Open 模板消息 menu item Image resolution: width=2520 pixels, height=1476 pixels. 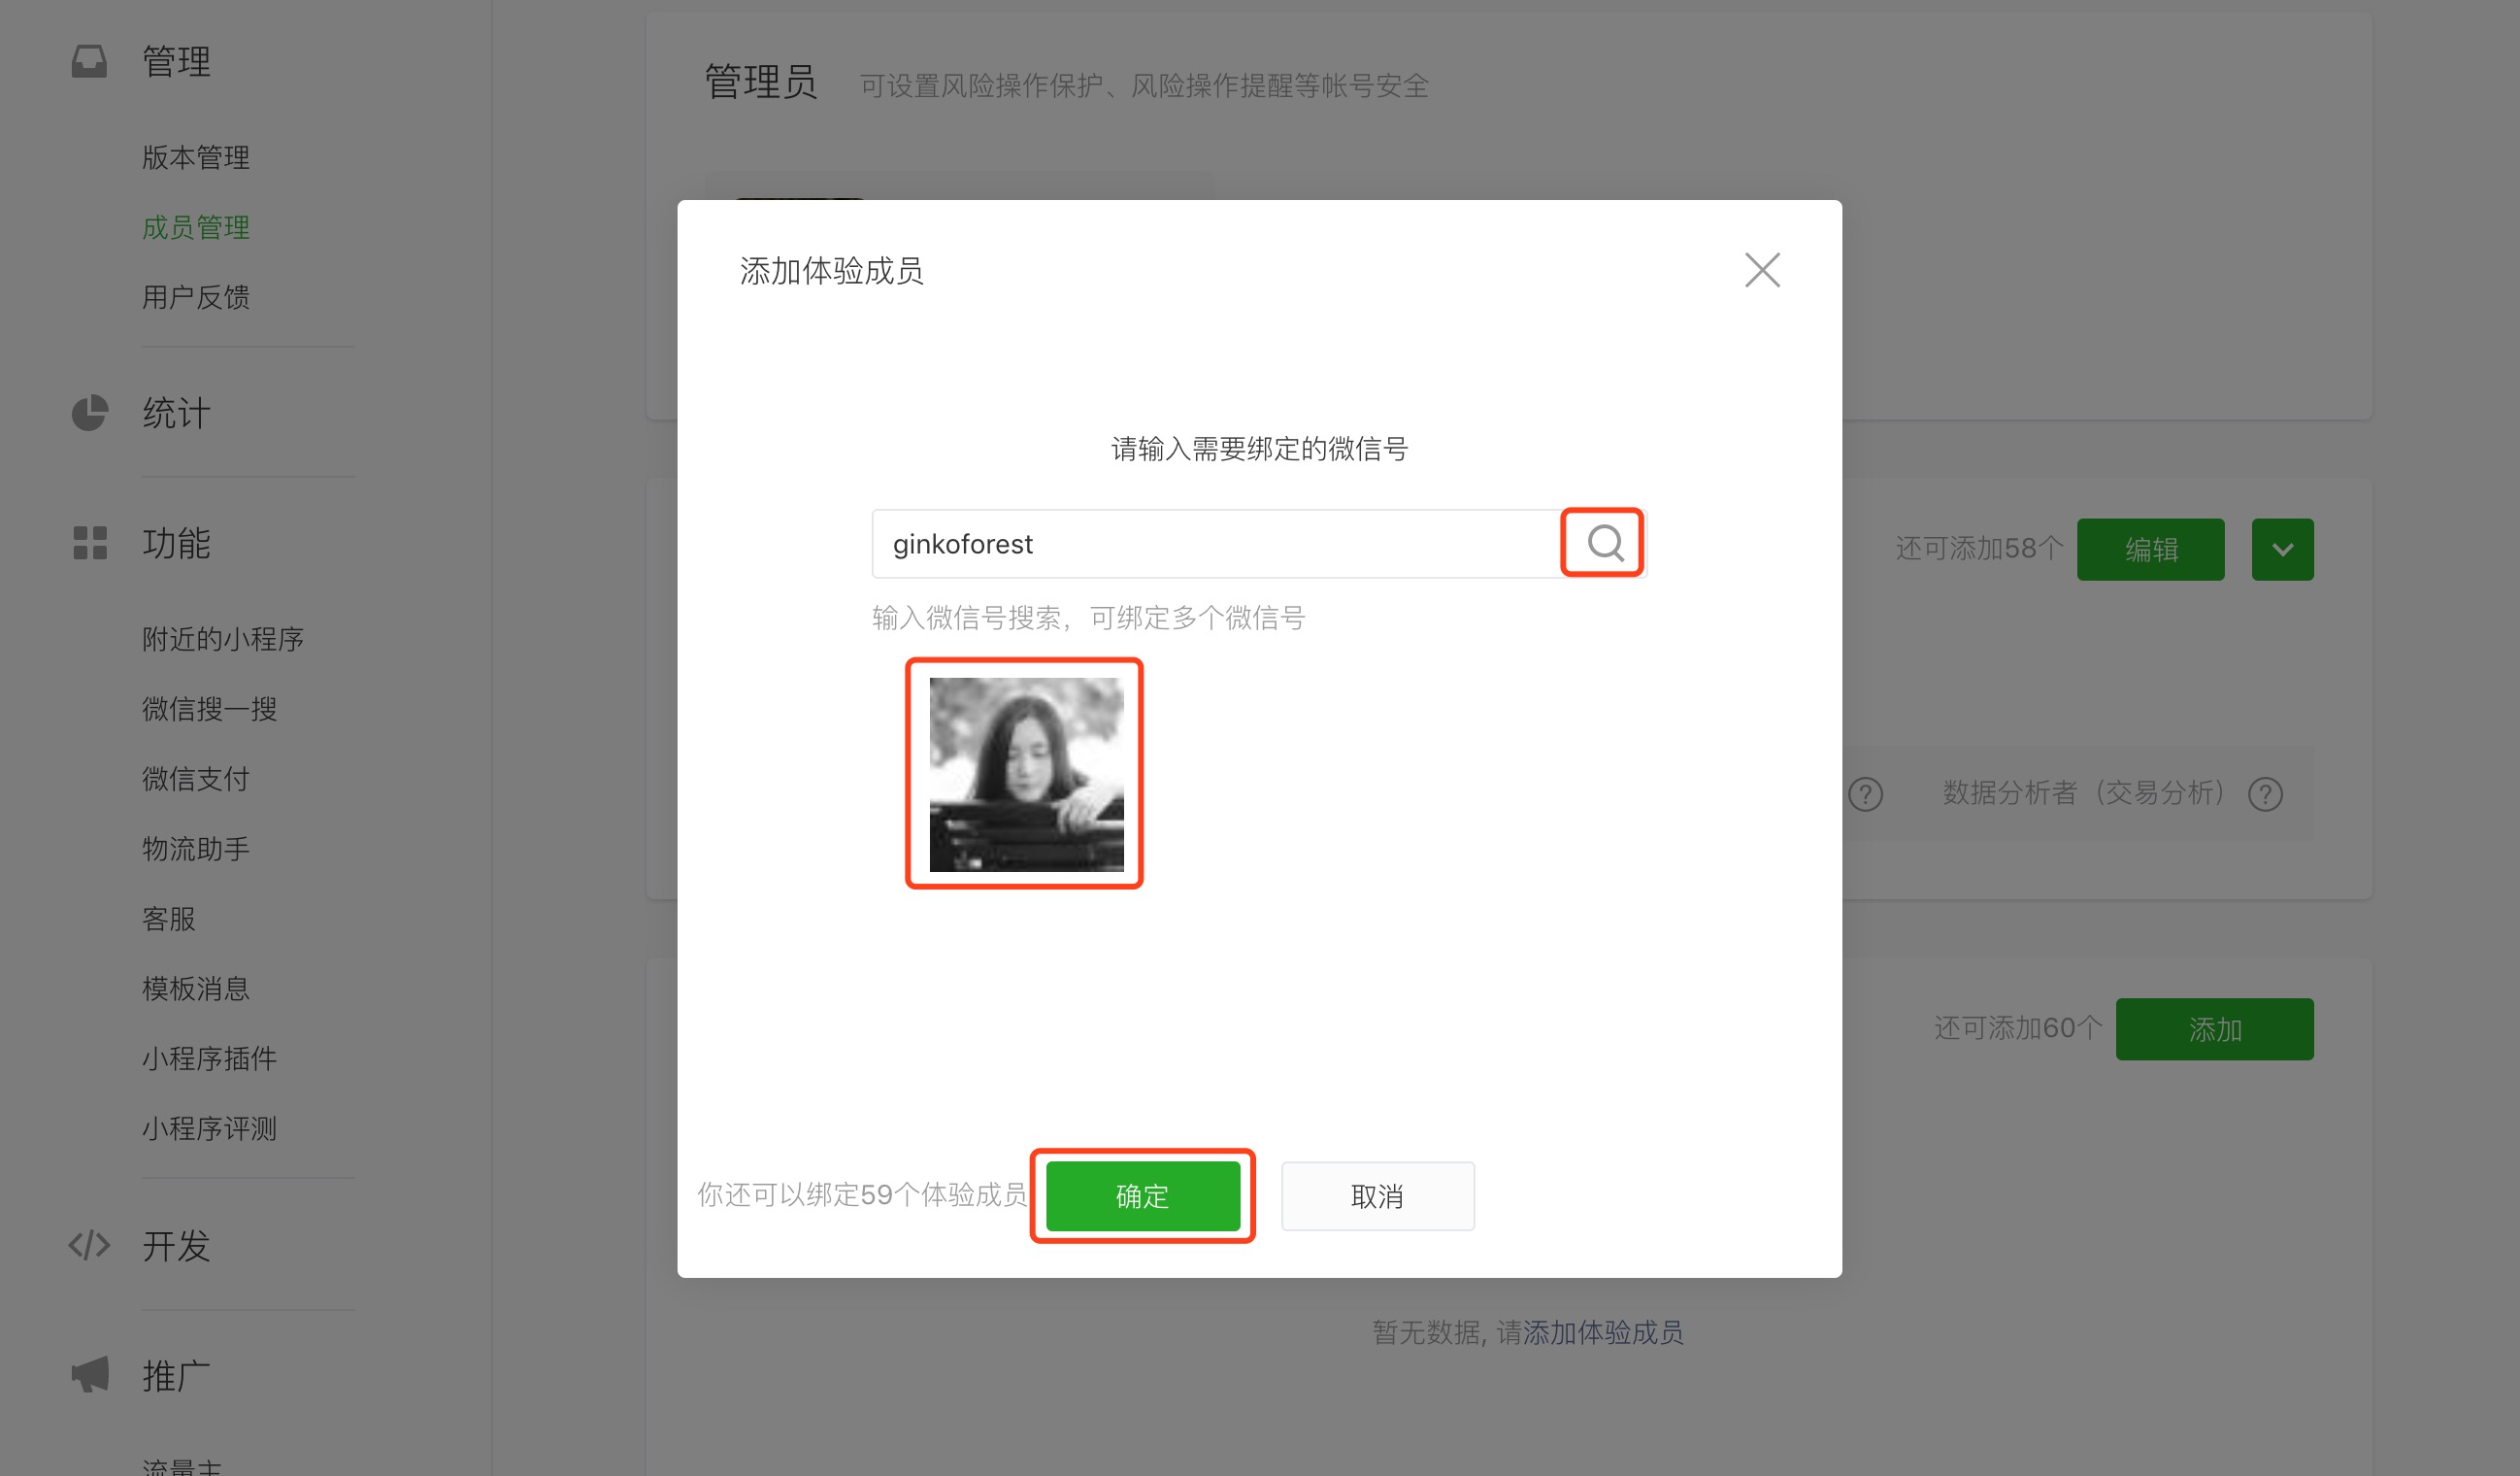point(196,989)
